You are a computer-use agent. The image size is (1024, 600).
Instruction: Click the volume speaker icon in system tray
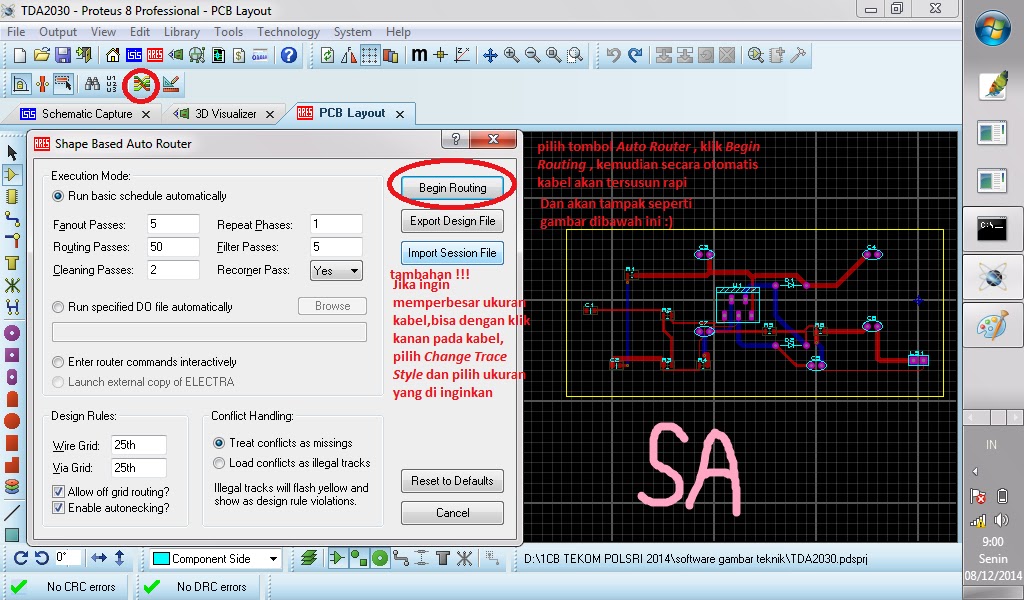[1001, 520]
